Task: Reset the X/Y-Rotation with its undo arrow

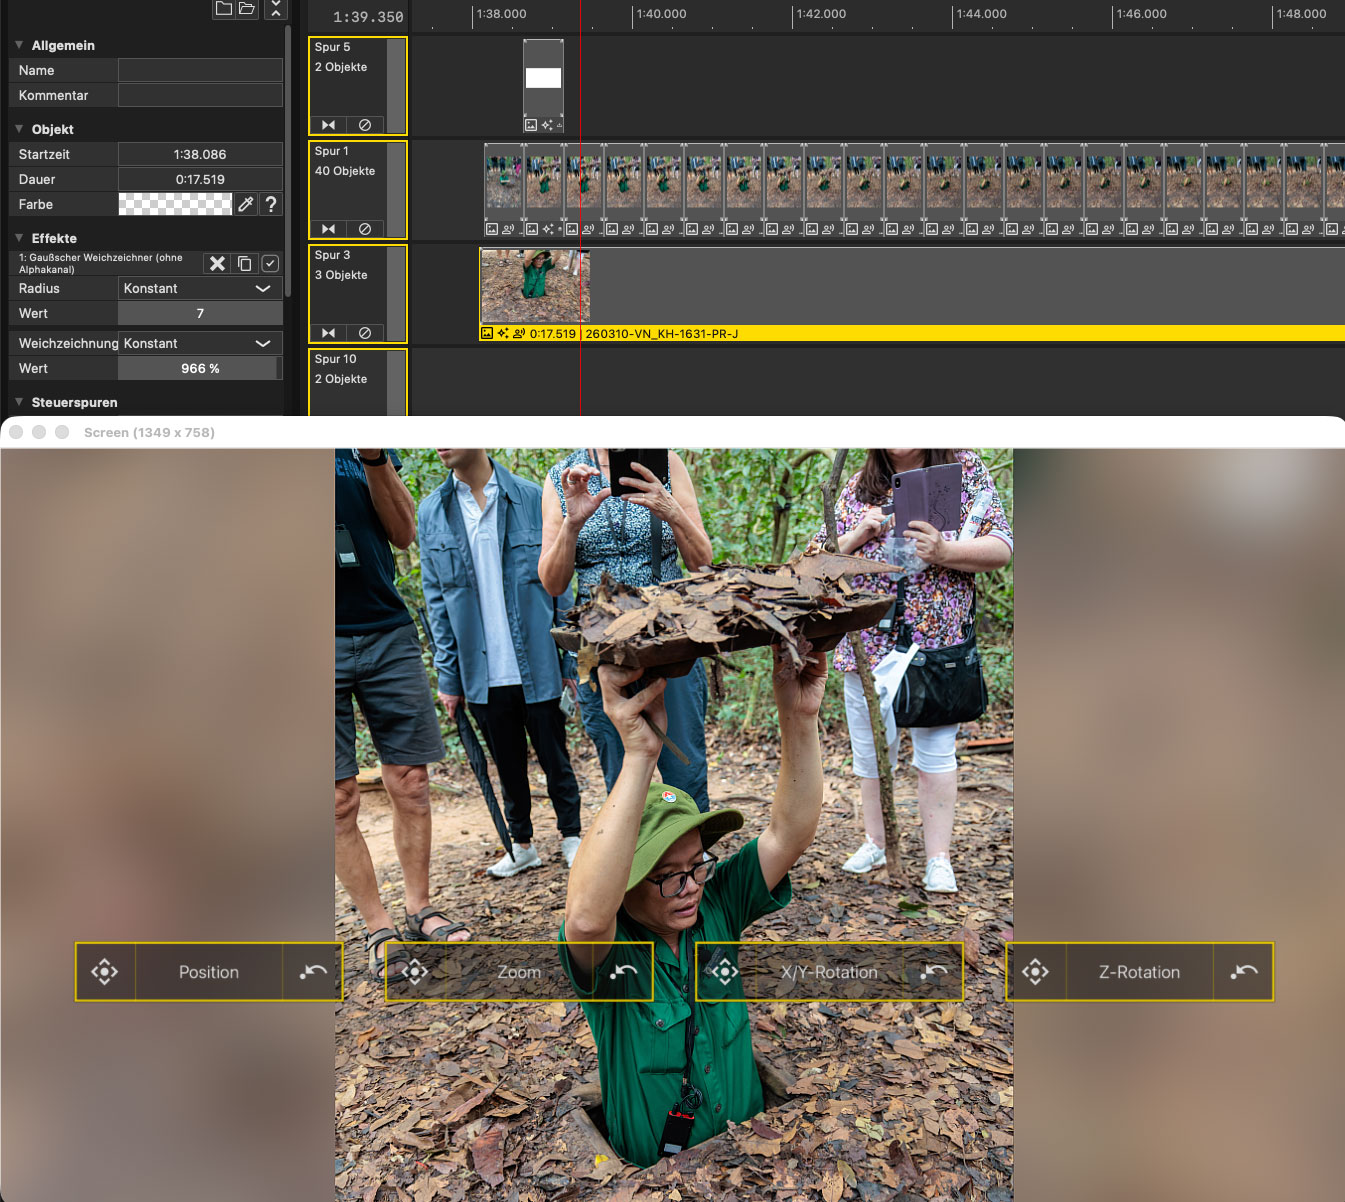Action: 933,972
